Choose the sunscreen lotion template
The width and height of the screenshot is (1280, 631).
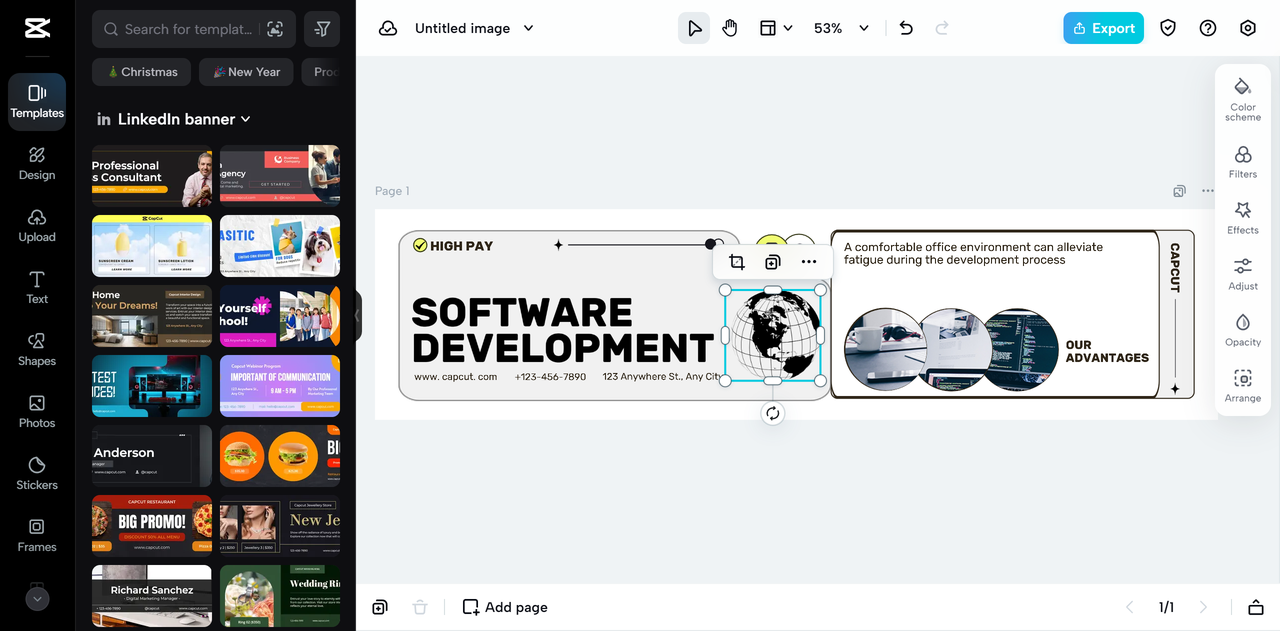point(152,246)
